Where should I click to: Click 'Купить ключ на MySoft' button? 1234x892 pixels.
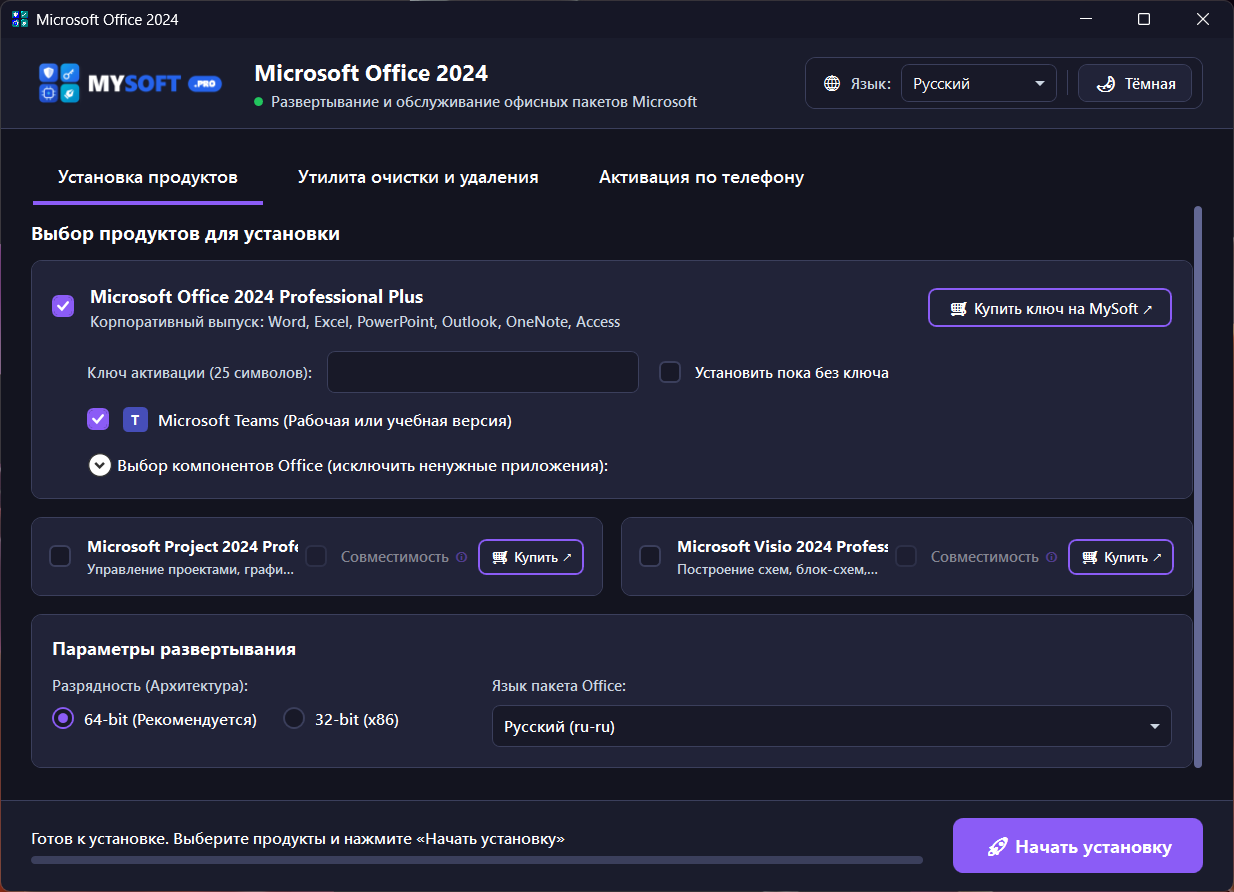(x=1049, y=308)
